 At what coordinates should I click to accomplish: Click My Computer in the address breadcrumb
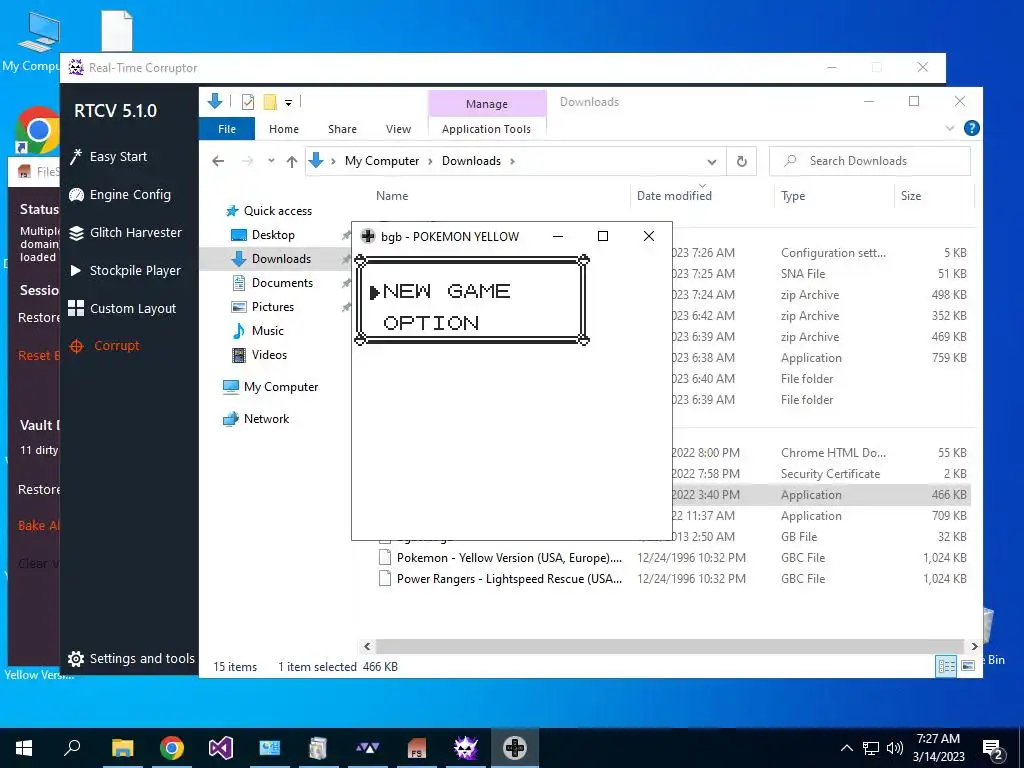coord(382,161)
